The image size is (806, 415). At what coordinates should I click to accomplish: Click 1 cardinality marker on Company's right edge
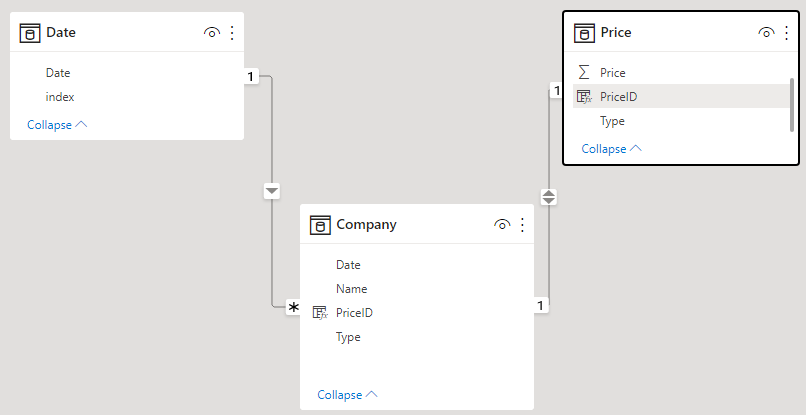click(x=540, y=306)
